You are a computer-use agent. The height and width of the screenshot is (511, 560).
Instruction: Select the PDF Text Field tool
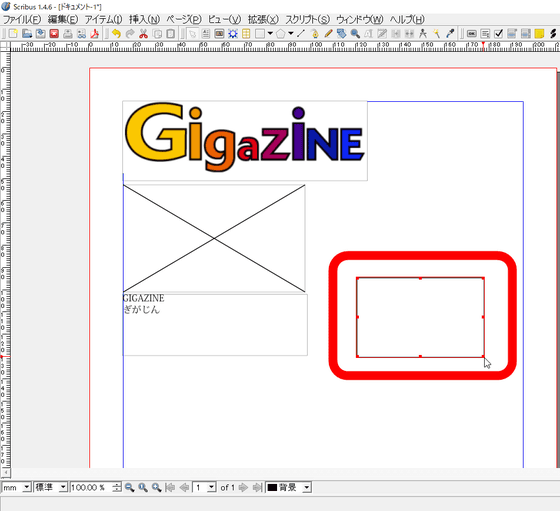tap(485, 34)
